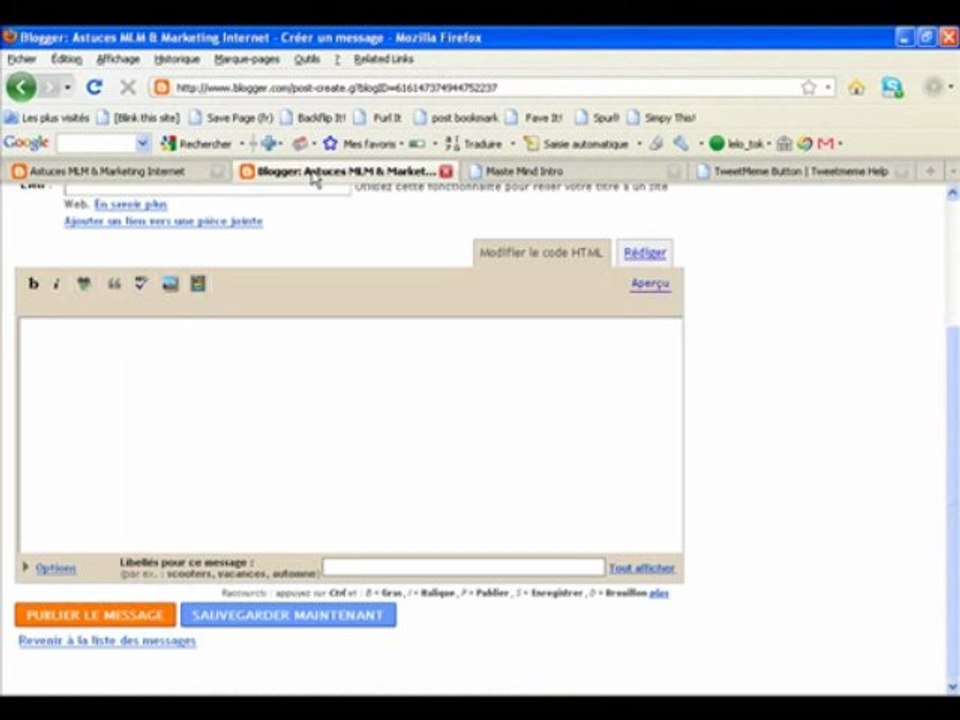Screen dimensions: 960x720
Task: Click the vertical page scrollbar thumb
Action: (952, 502)
